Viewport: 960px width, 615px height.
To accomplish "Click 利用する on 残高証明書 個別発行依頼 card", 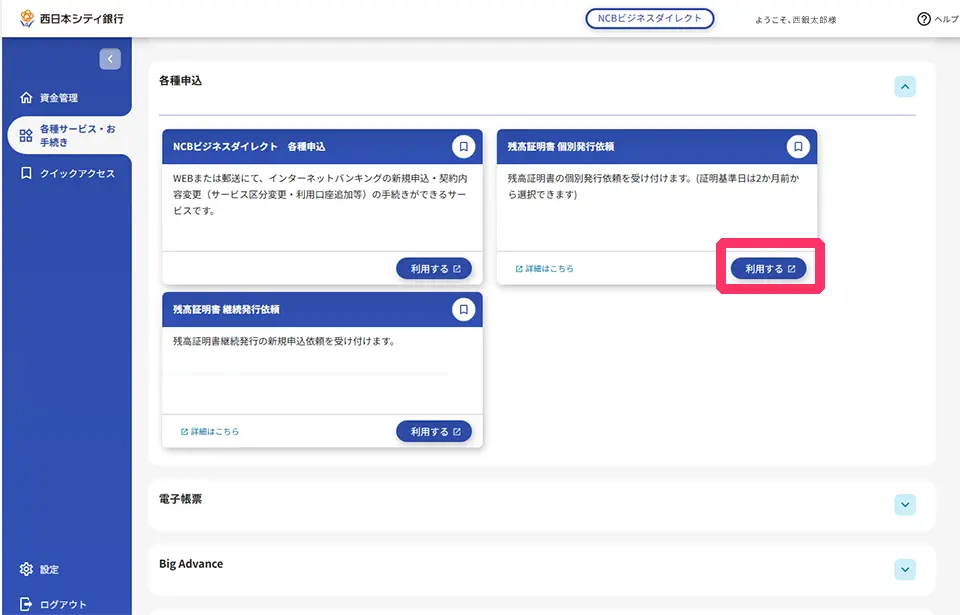I will pyautogui.click(x=768, y=268).
